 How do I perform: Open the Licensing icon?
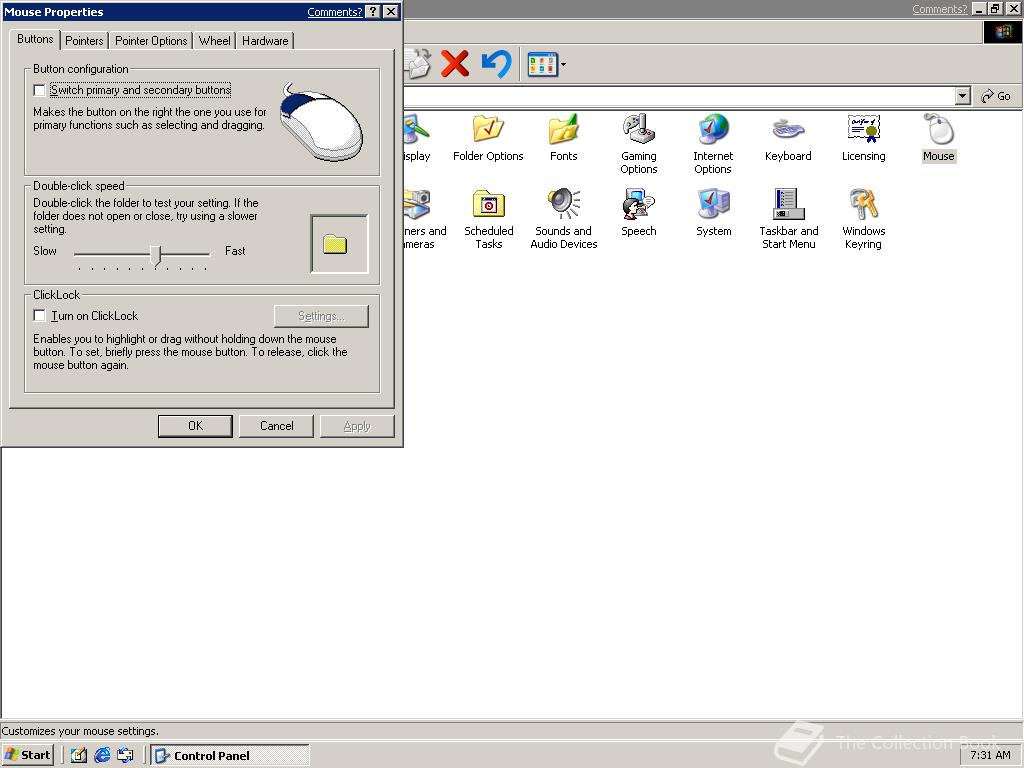pyautogui.click(x=863, y=138)
